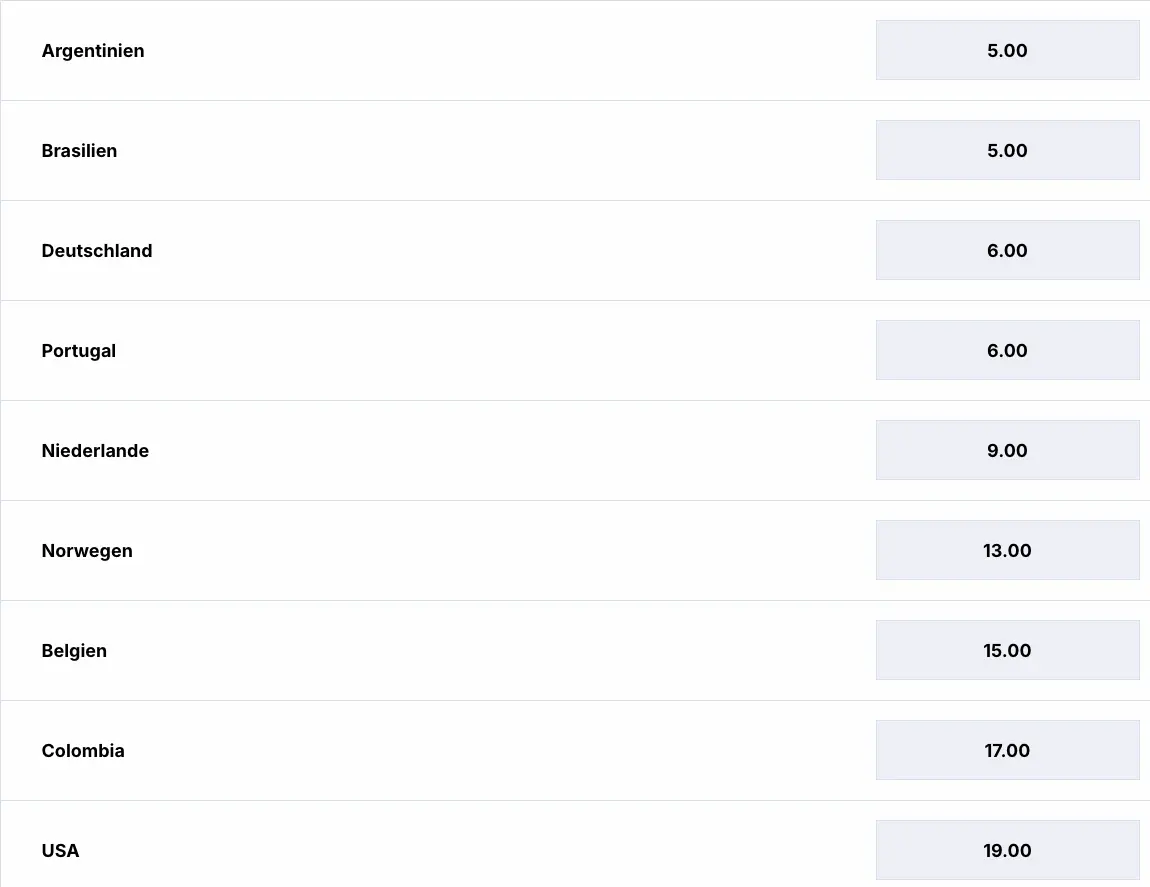Click the Belgien team name
1150x887 pixels.
point(74,651)
